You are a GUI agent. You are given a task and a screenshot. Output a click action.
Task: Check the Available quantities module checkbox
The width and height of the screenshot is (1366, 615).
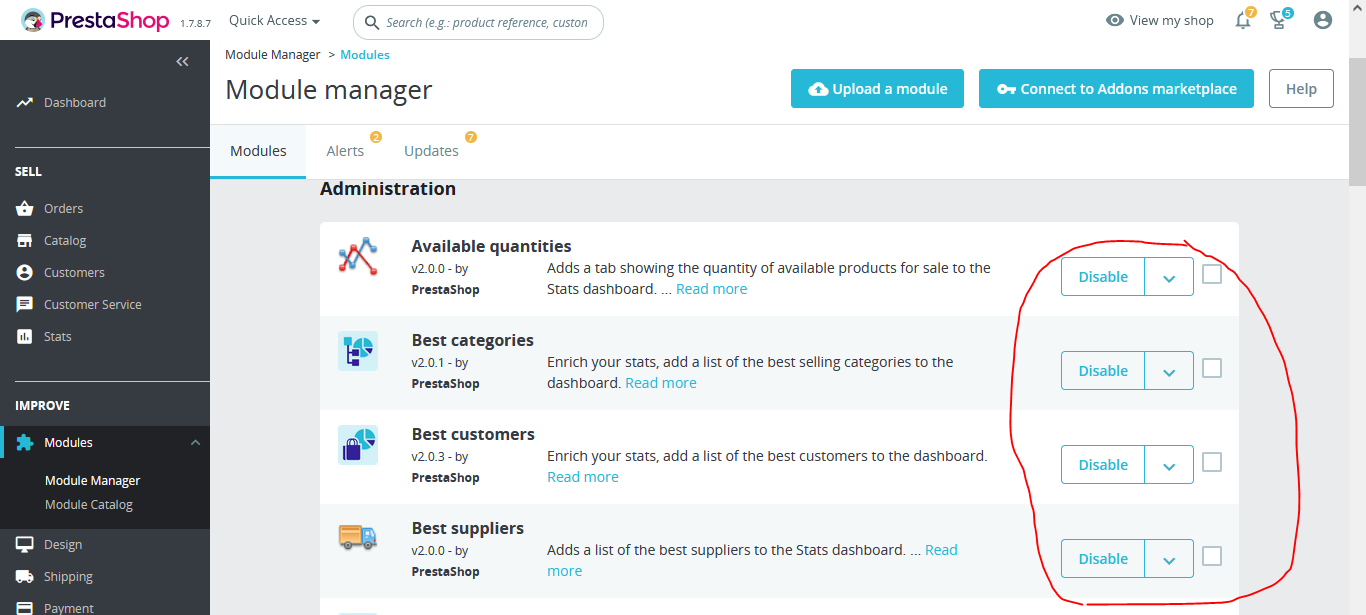coord(1212,274)
